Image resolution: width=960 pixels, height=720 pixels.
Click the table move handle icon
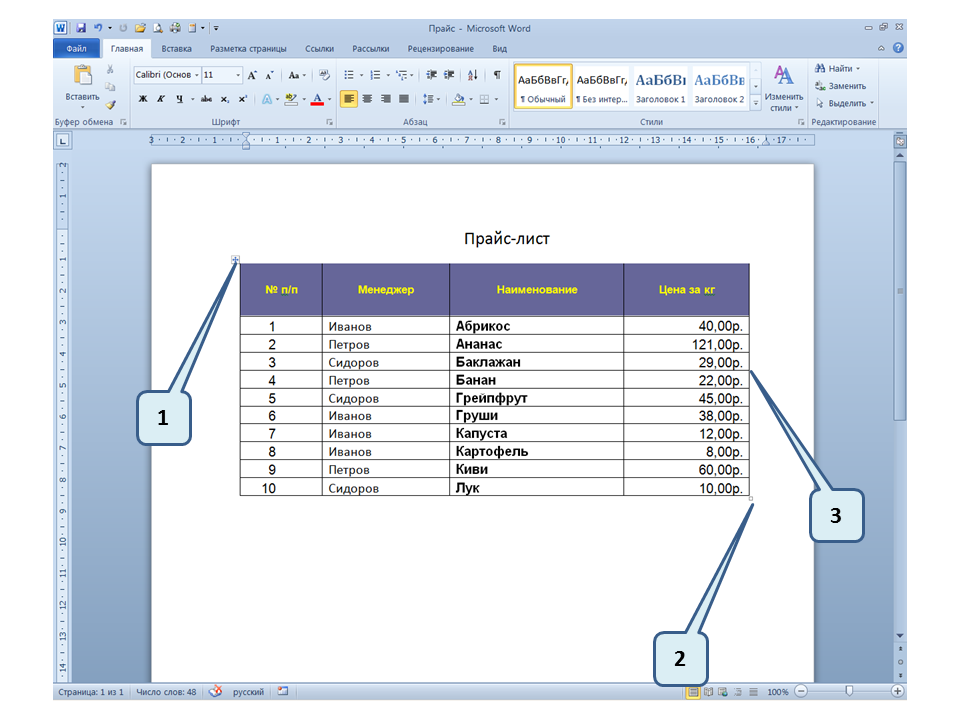[x=236, y=260]
